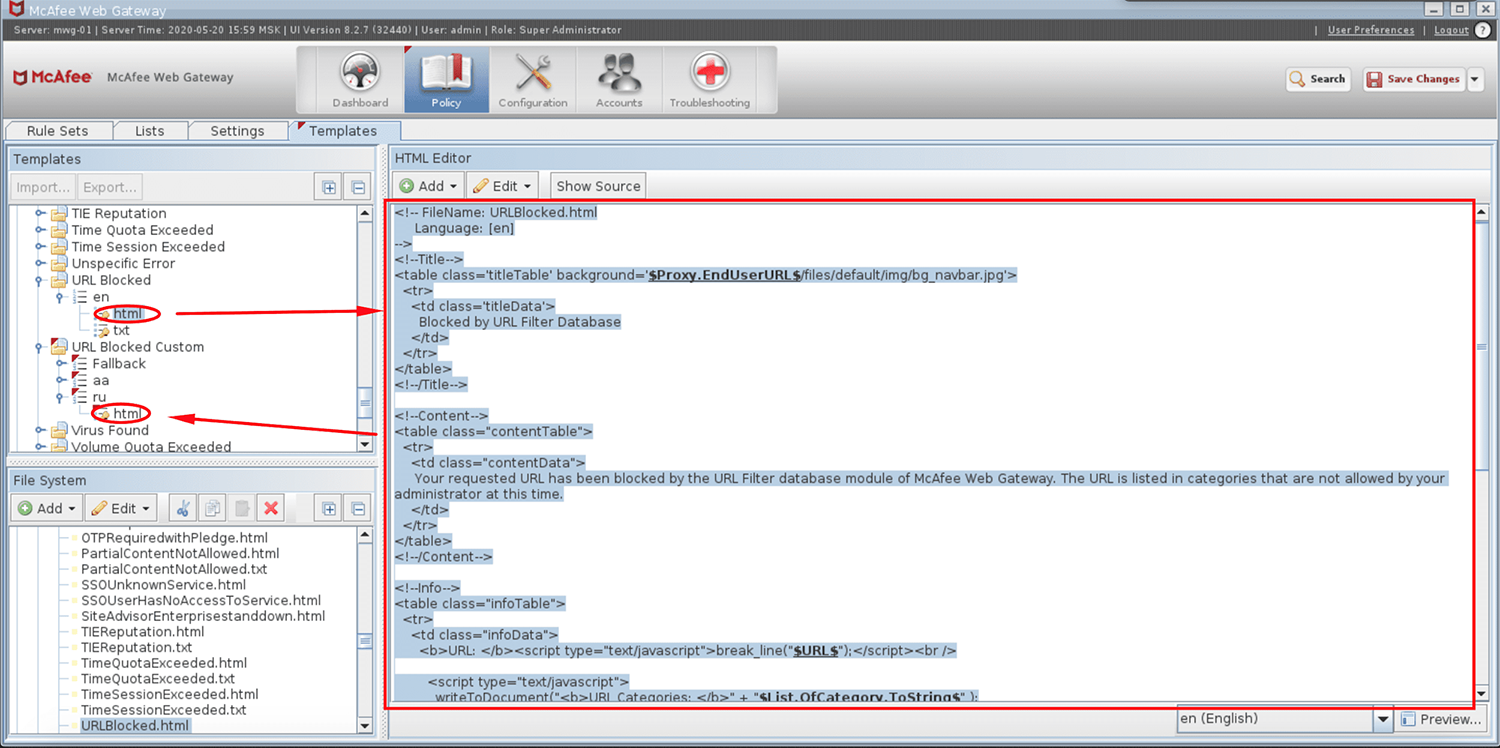
Task: Open the language dropdown showing en (English)
Action: coord(1383,718)
